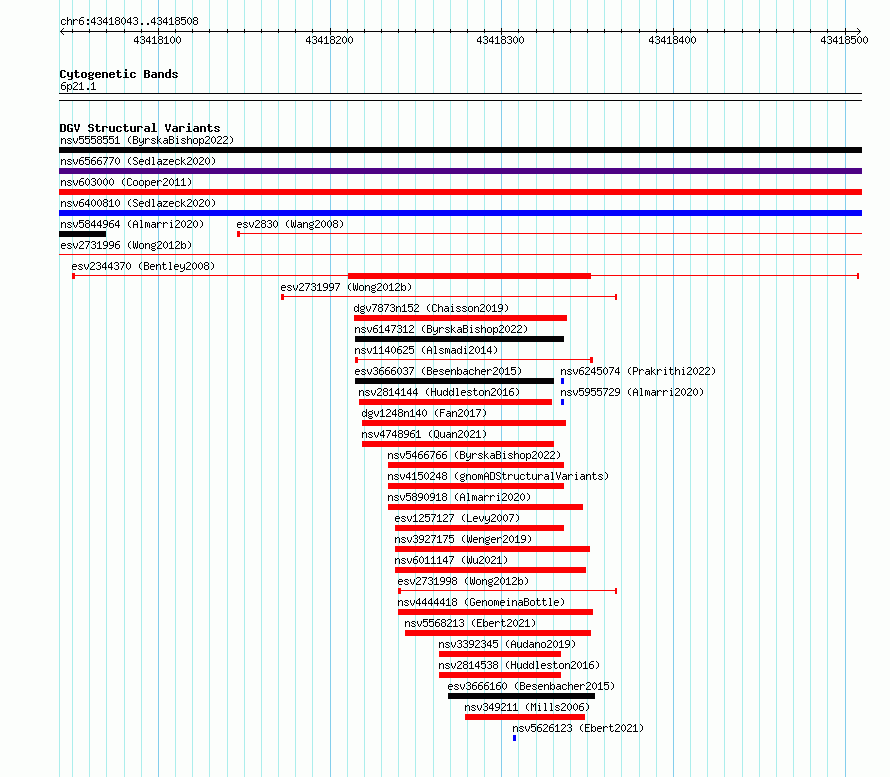Select dgv1248n140 (Fan2017) label
The height and width of the screenshot is (777, 890).
tap(424, 413)
